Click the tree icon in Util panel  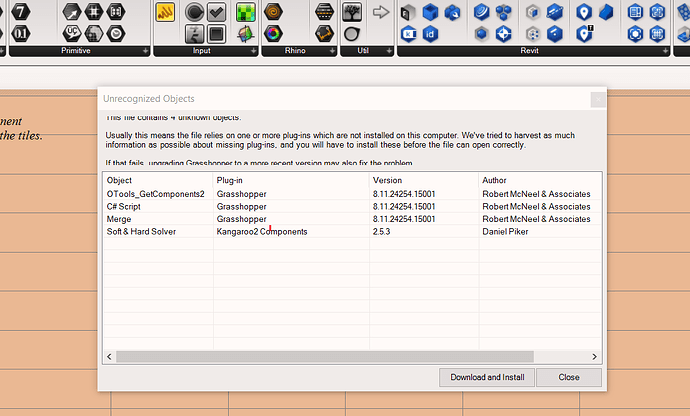coord(352,12)
